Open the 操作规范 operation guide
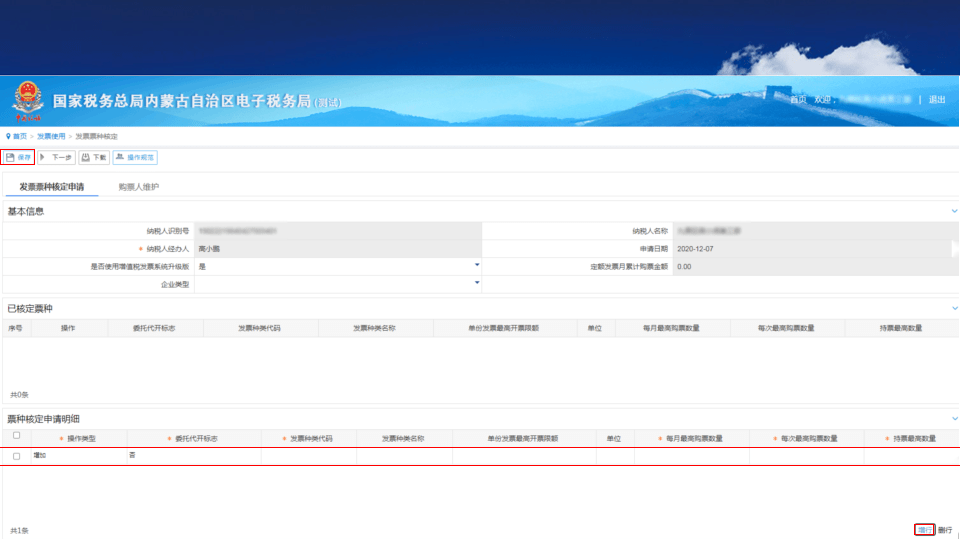Viewport: 960px width, 540px height. coord(135,157)
